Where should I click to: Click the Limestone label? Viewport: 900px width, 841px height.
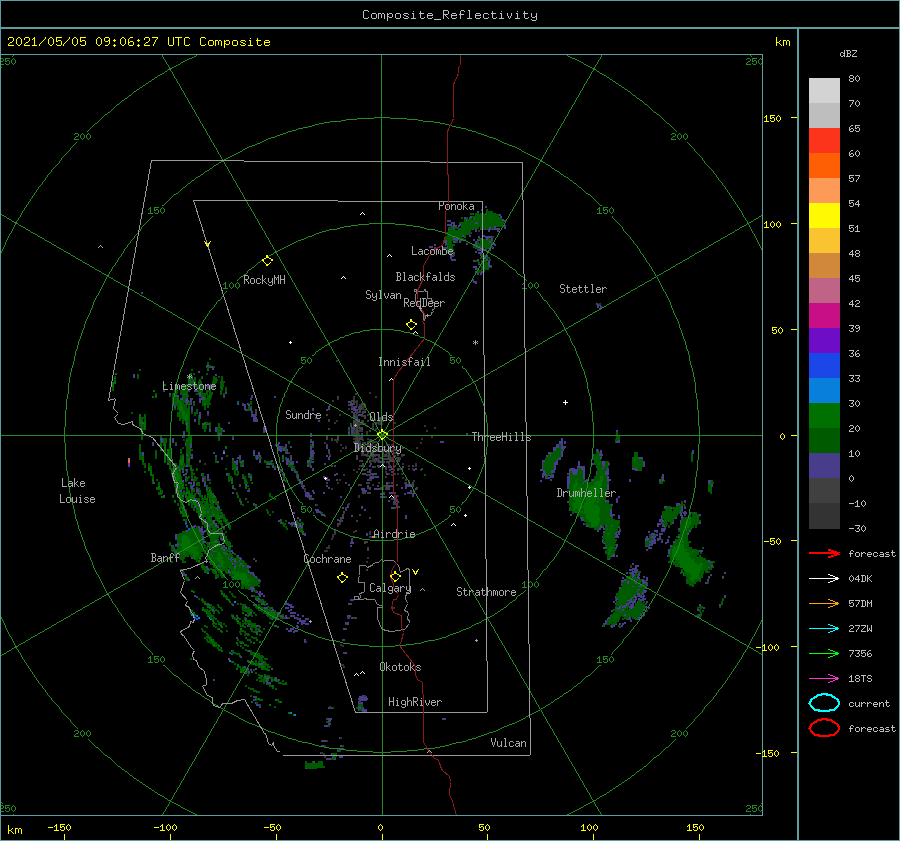189,386
